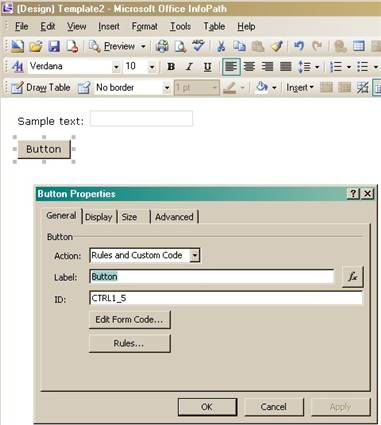Click the Undo arrow icon

299,46
